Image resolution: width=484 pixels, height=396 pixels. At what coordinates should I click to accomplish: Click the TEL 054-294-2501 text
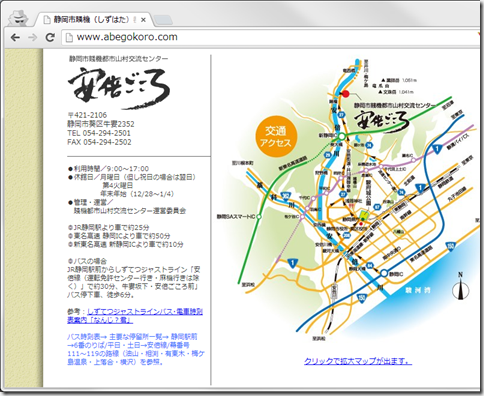coord(99,133)
